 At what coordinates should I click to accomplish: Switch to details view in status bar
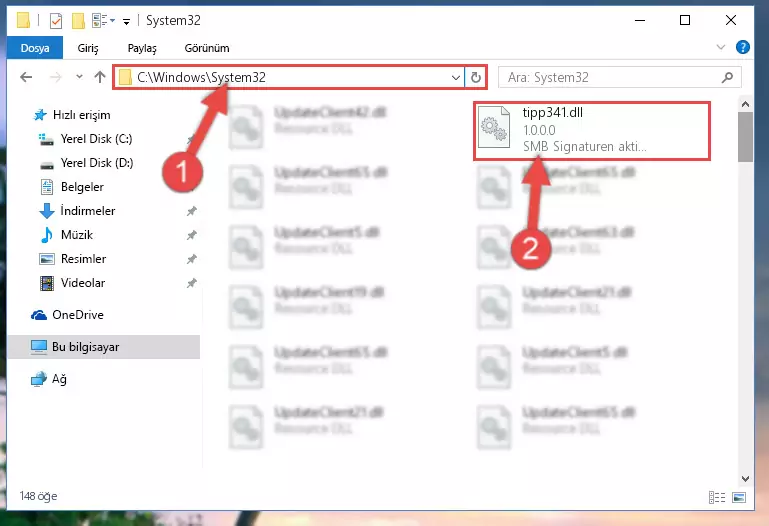click(717, 498)
